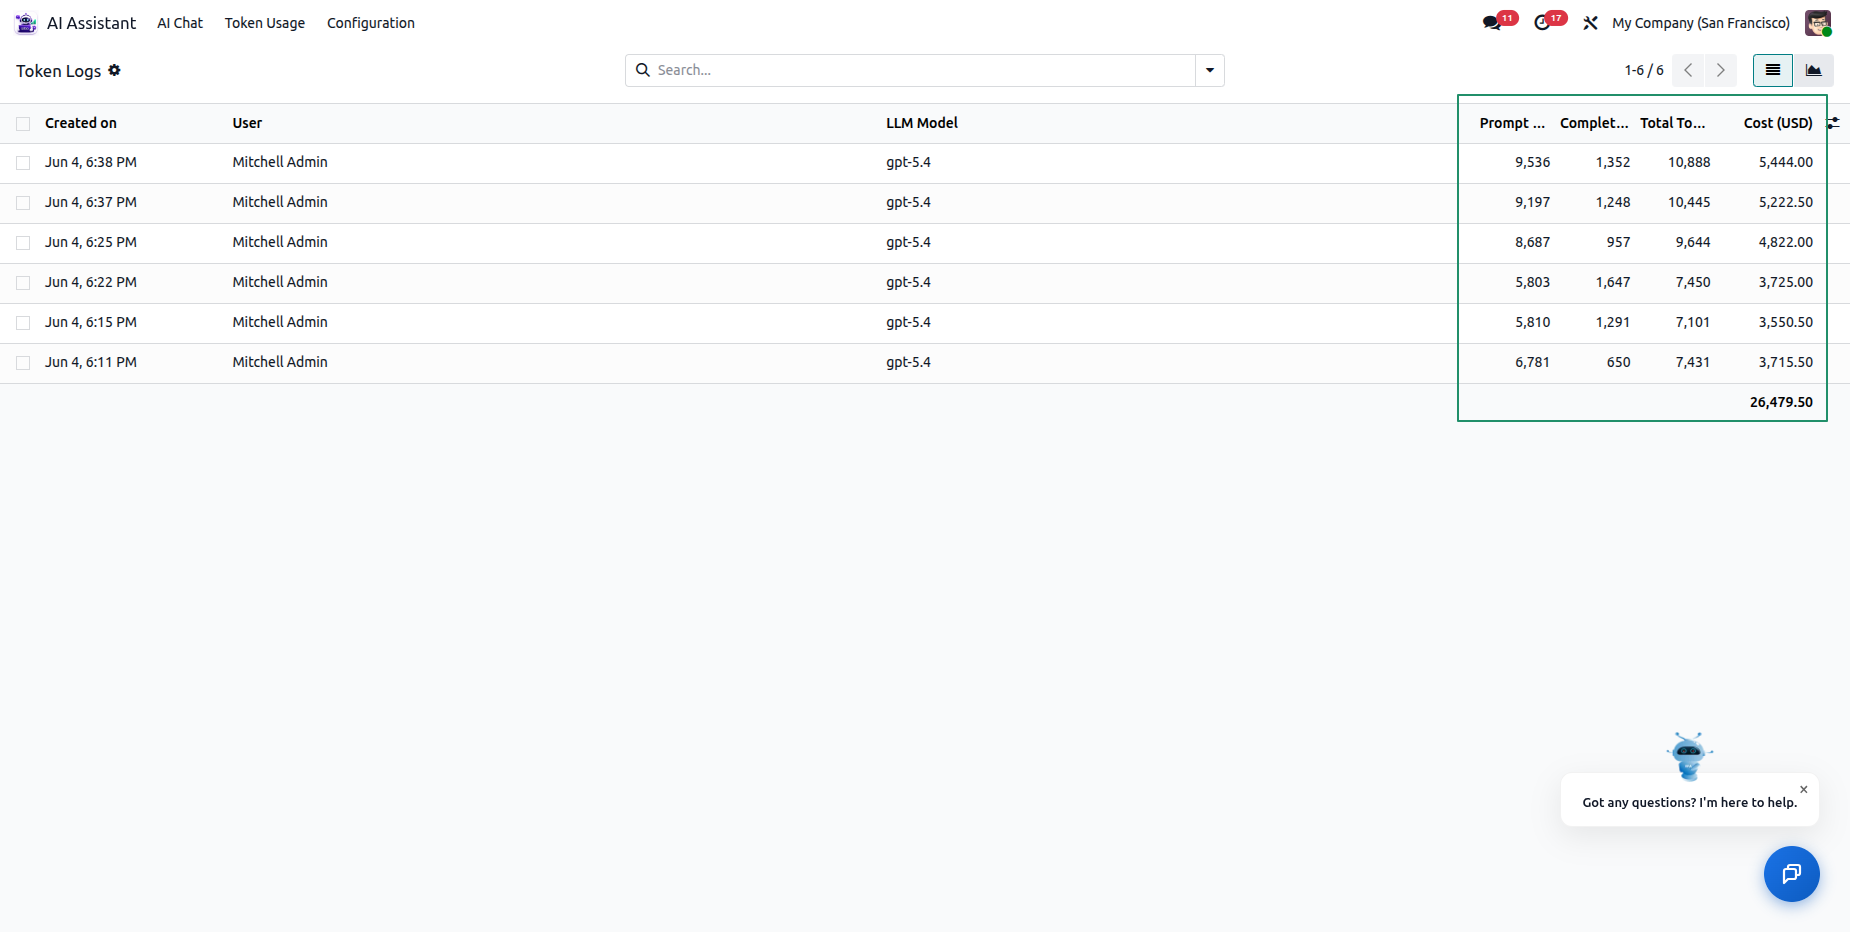Sort by Cost (USD) column header
Image resolution: width=1850 pixels, height=932 pixels.
(x=1778, y=123)
